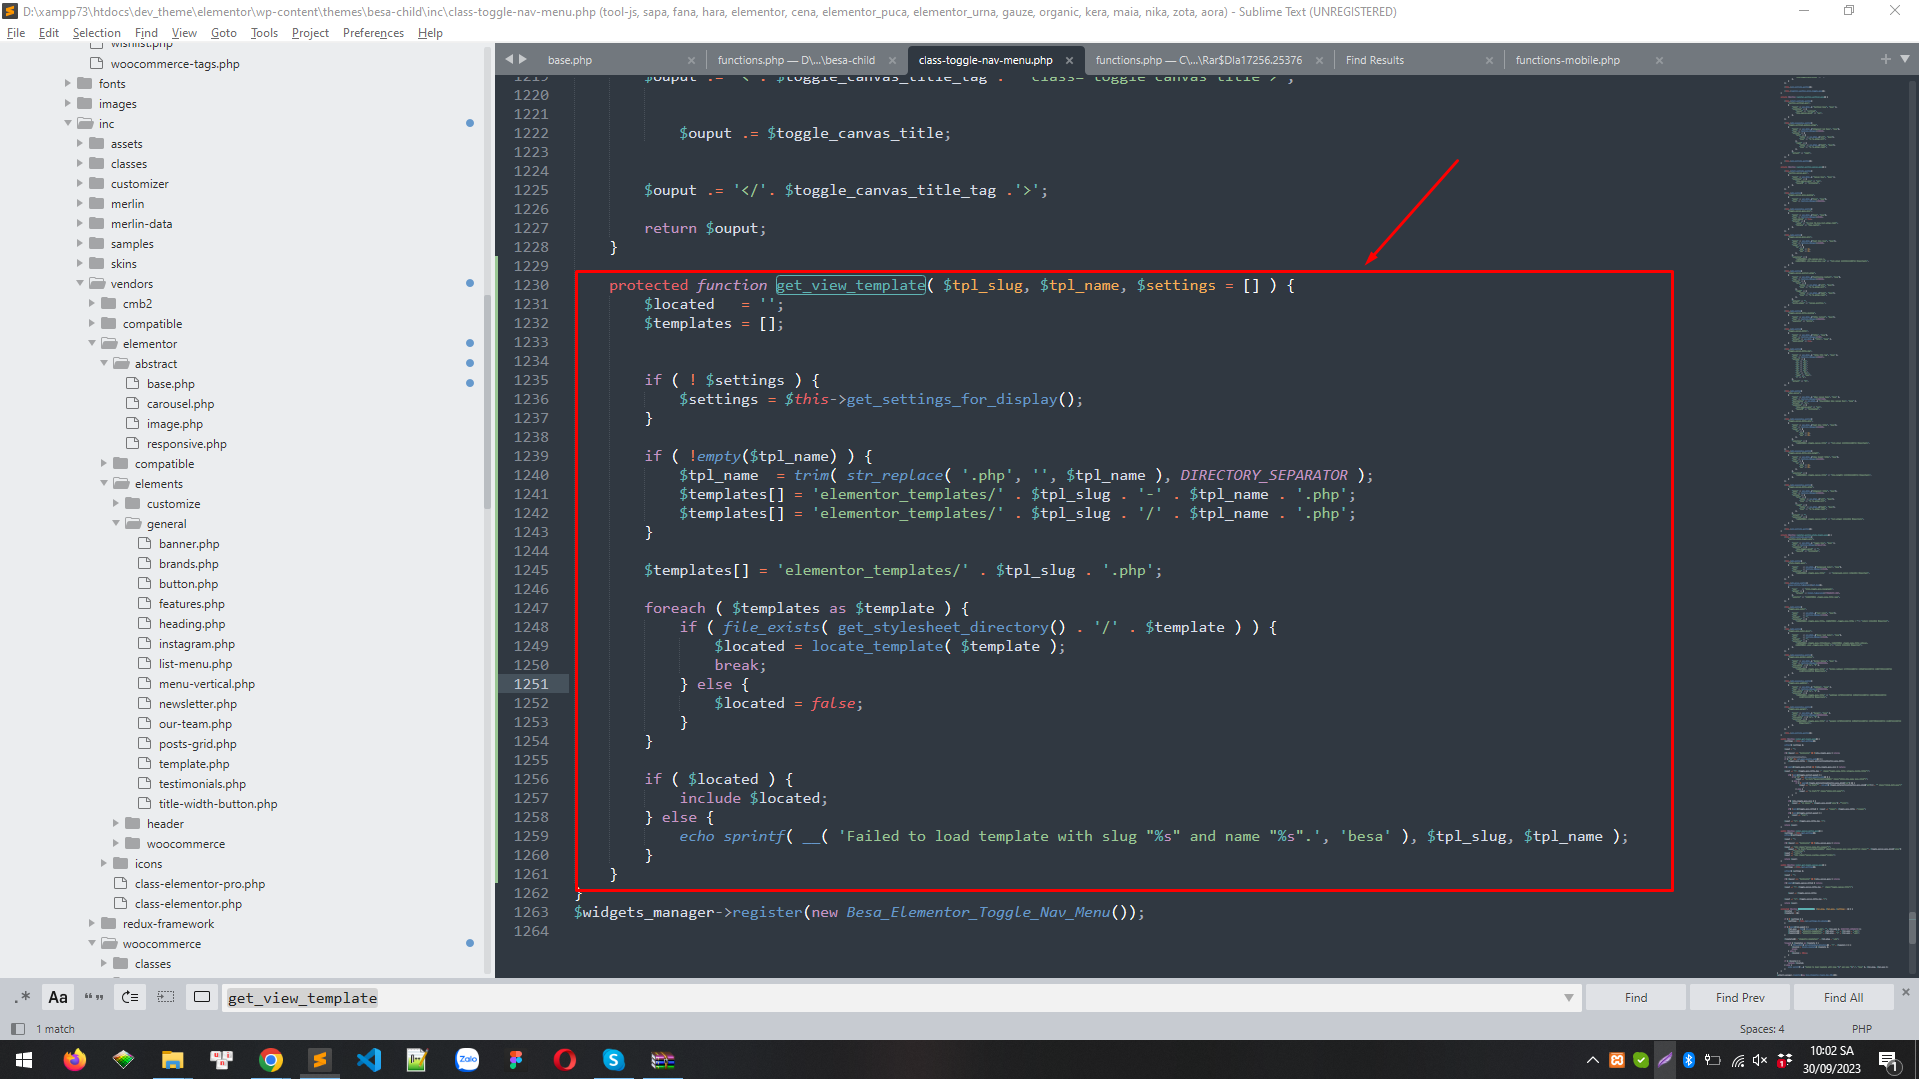Navigate to next tab with right arrow
Image resolution: width=1919 pixels, height=1079 pixels.
click(x=523, y=59)
